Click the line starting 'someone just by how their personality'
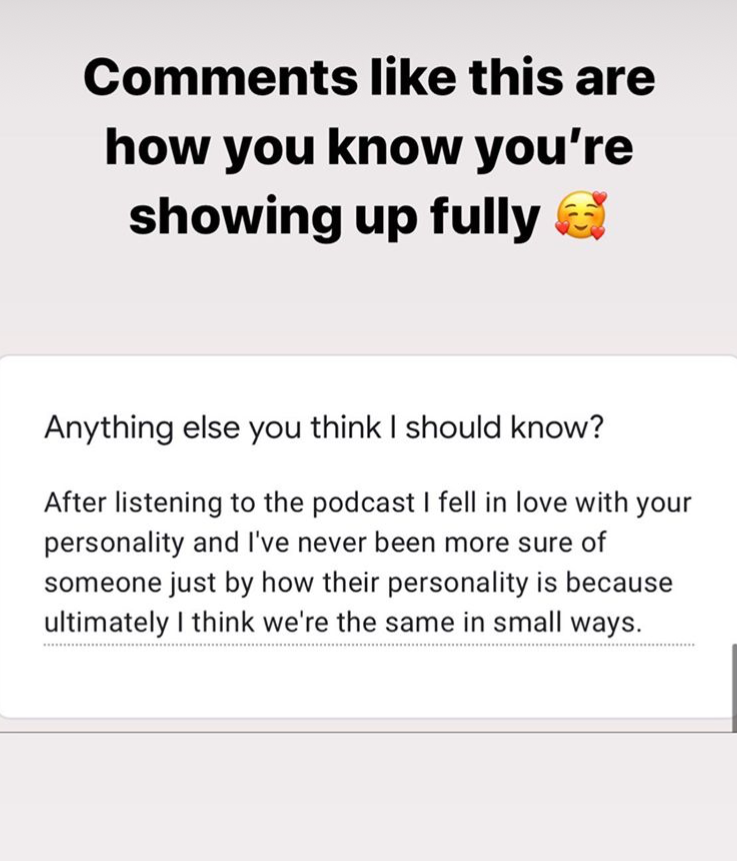The height and width of the screenshot is (861, 737). pos(358,583)
